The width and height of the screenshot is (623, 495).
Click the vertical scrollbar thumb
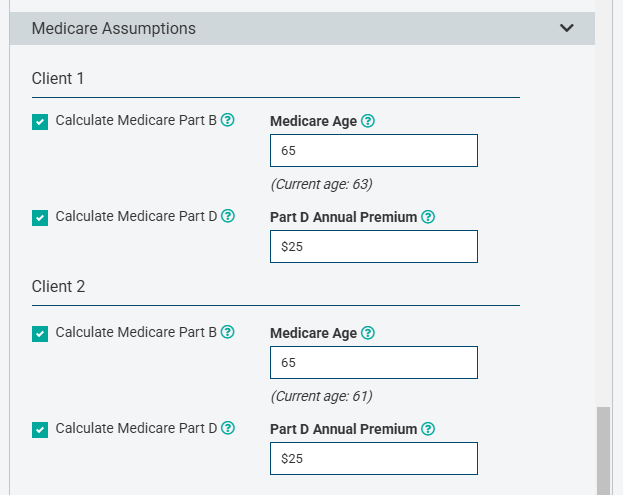603,451
